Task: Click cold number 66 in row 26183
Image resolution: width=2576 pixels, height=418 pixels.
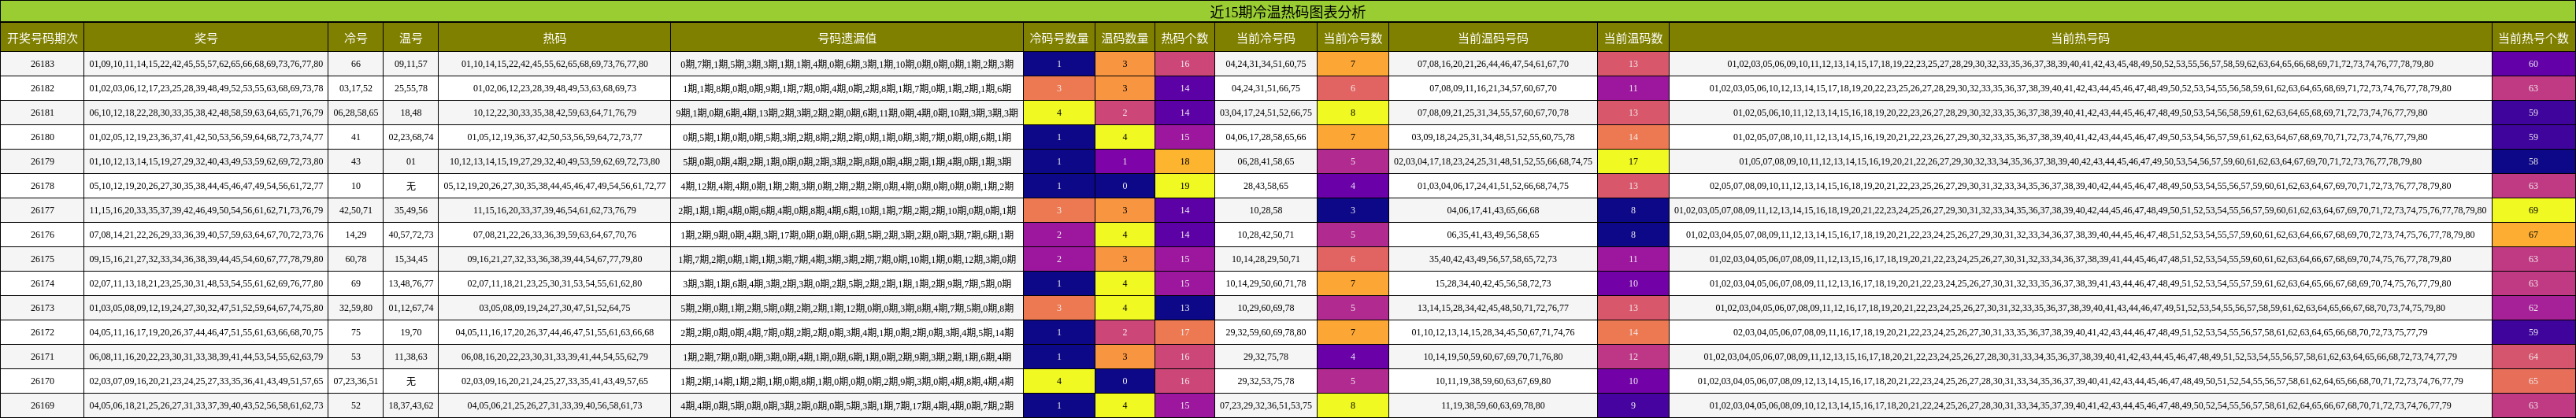Action: [356, 64]
